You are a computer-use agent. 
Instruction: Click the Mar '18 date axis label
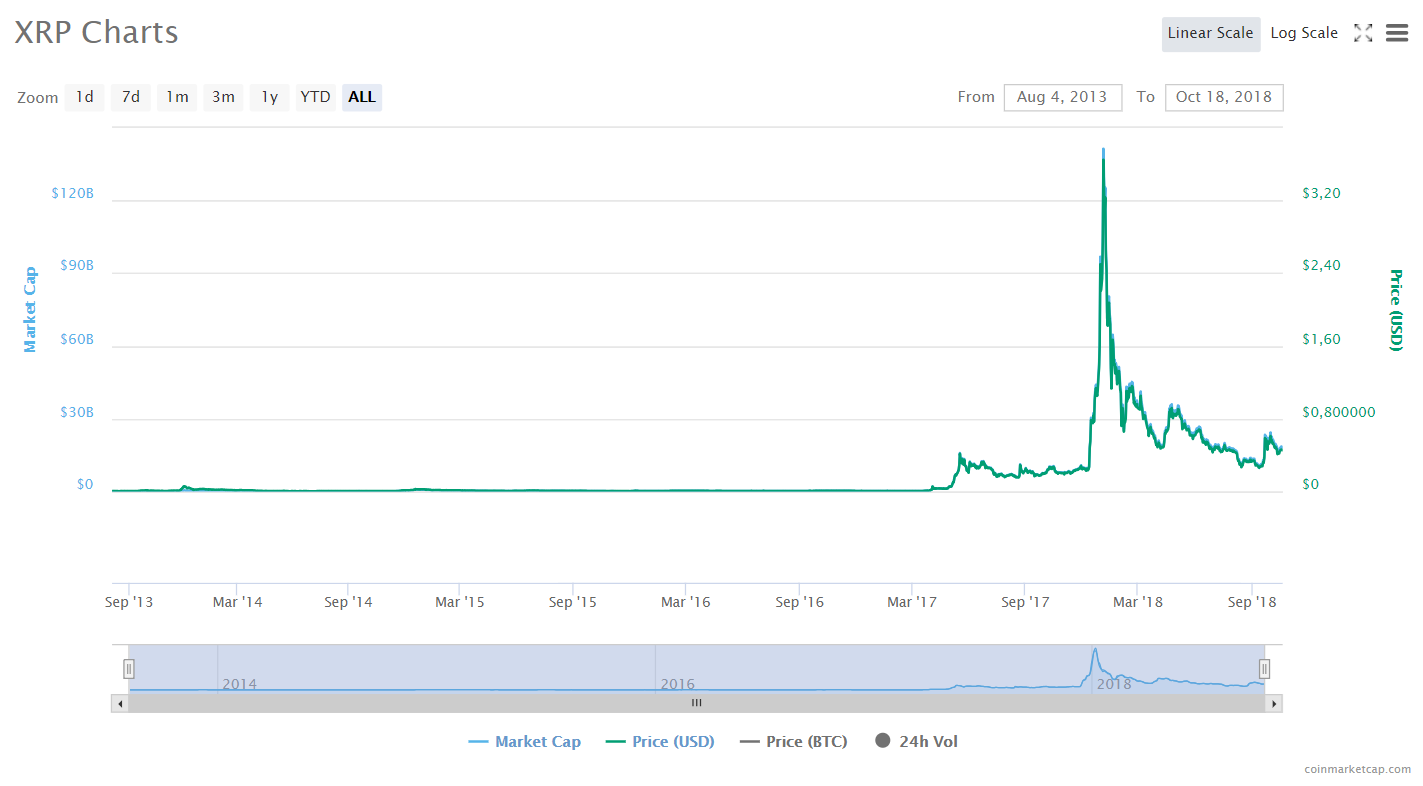tap(1138, 602)
